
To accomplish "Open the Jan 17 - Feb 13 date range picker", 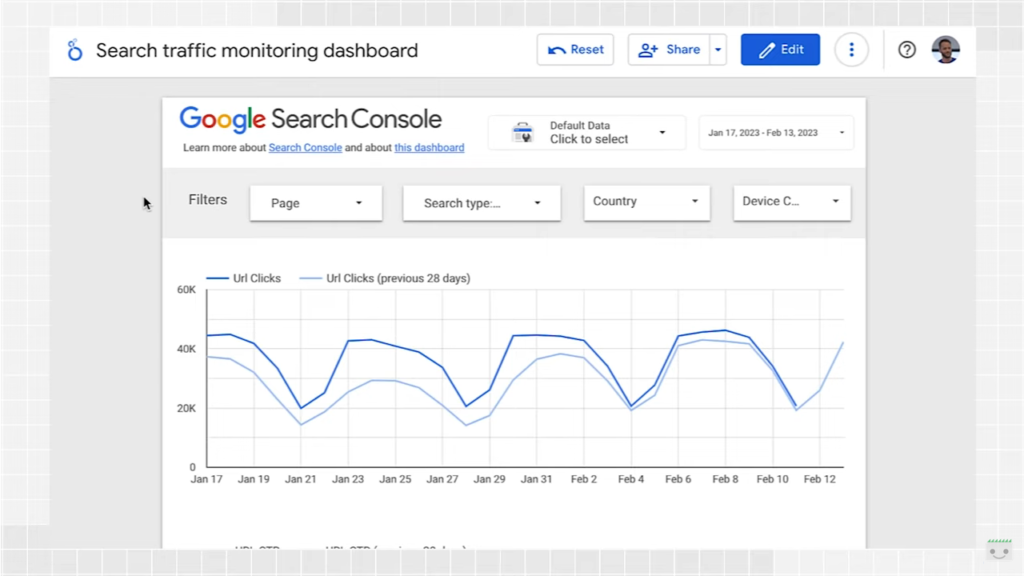I will coord(775,132).
